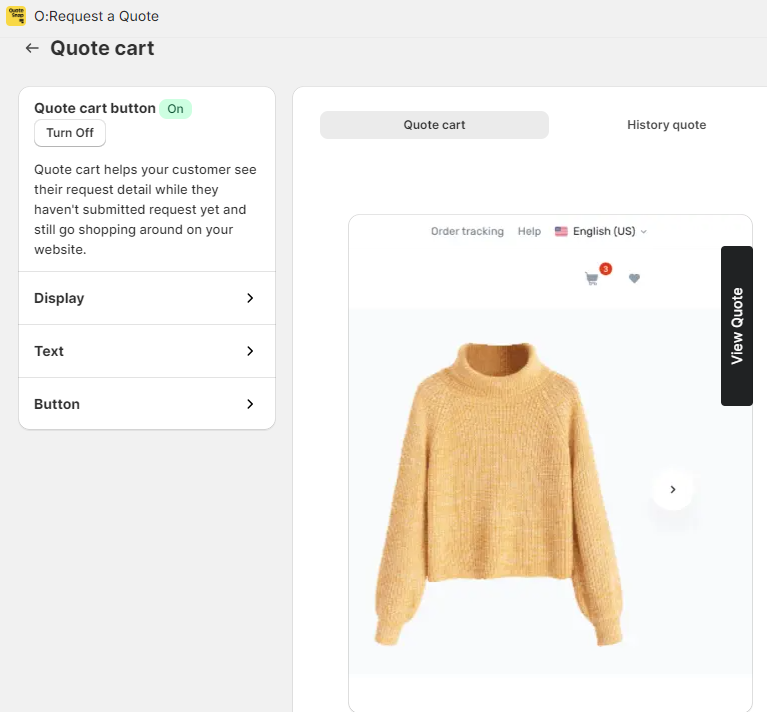The image size is (767, 712).
Task: Switch to the Quote cart tab
Action: [x=434, y=125]
